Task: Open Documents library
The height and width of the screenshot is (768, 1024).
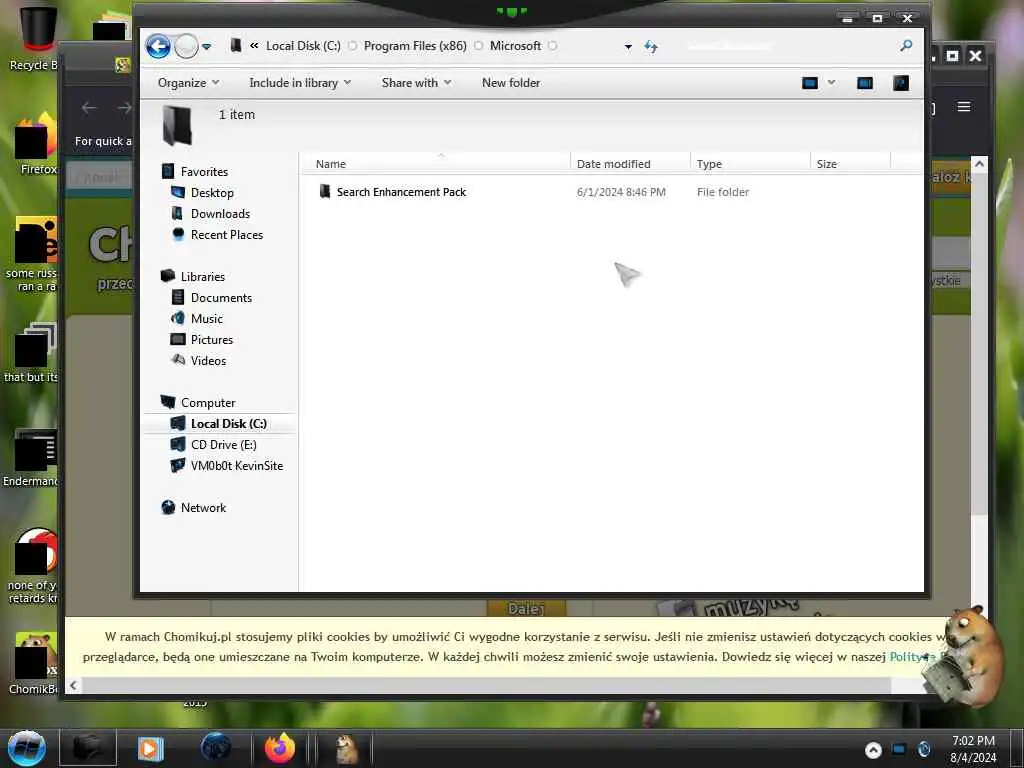Action: point(221,298)
